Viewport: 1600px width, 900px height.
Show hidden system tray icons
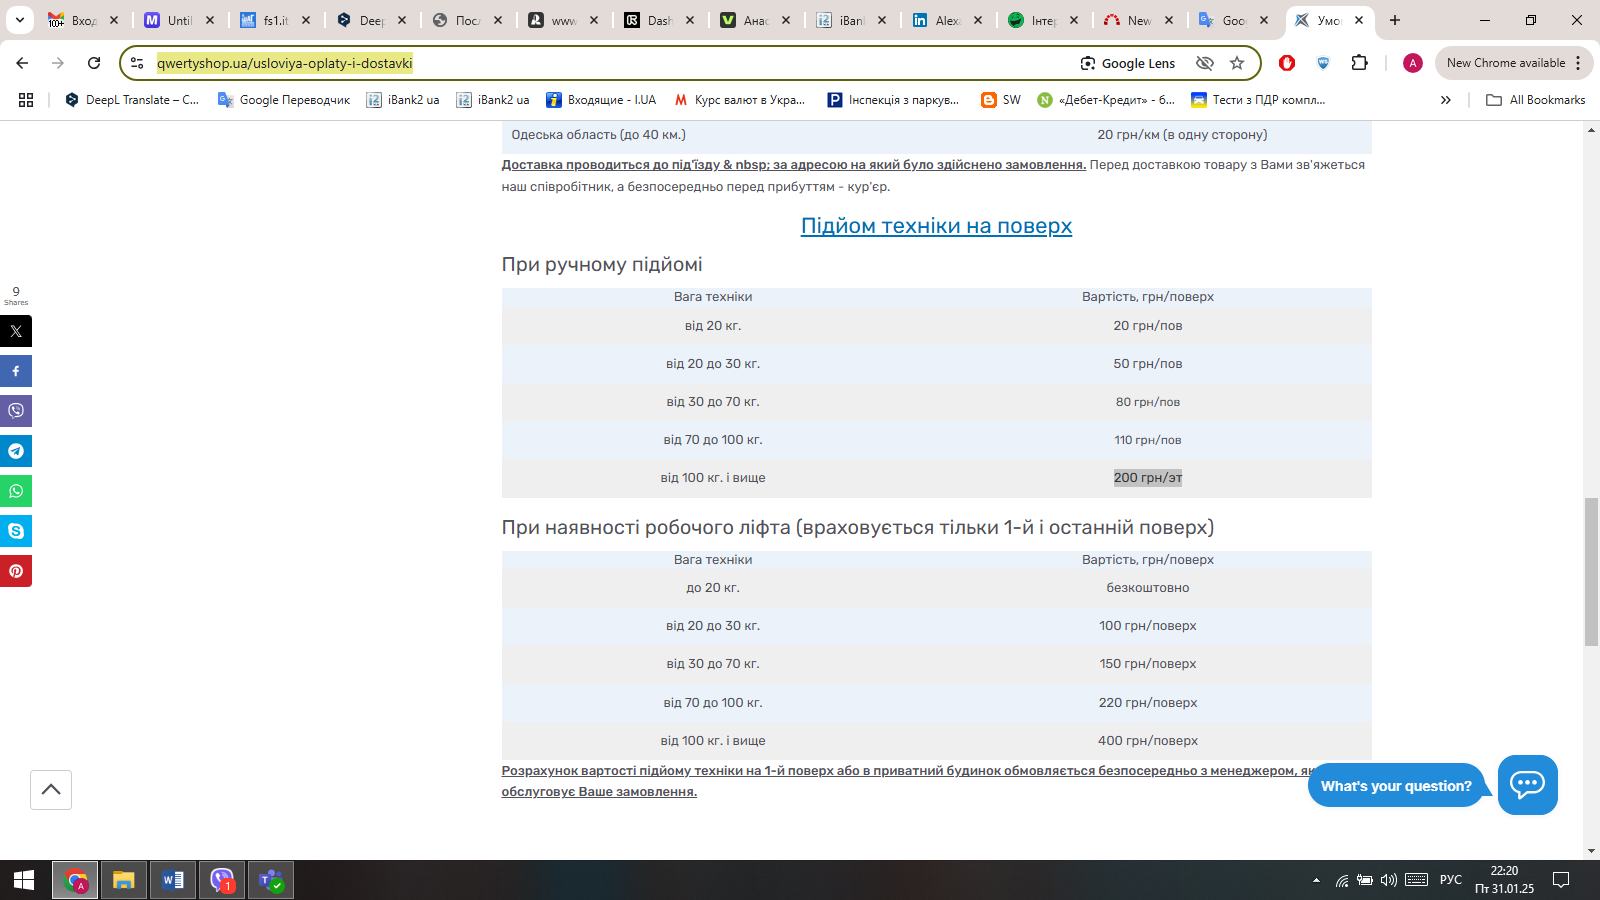[1316, 880]
